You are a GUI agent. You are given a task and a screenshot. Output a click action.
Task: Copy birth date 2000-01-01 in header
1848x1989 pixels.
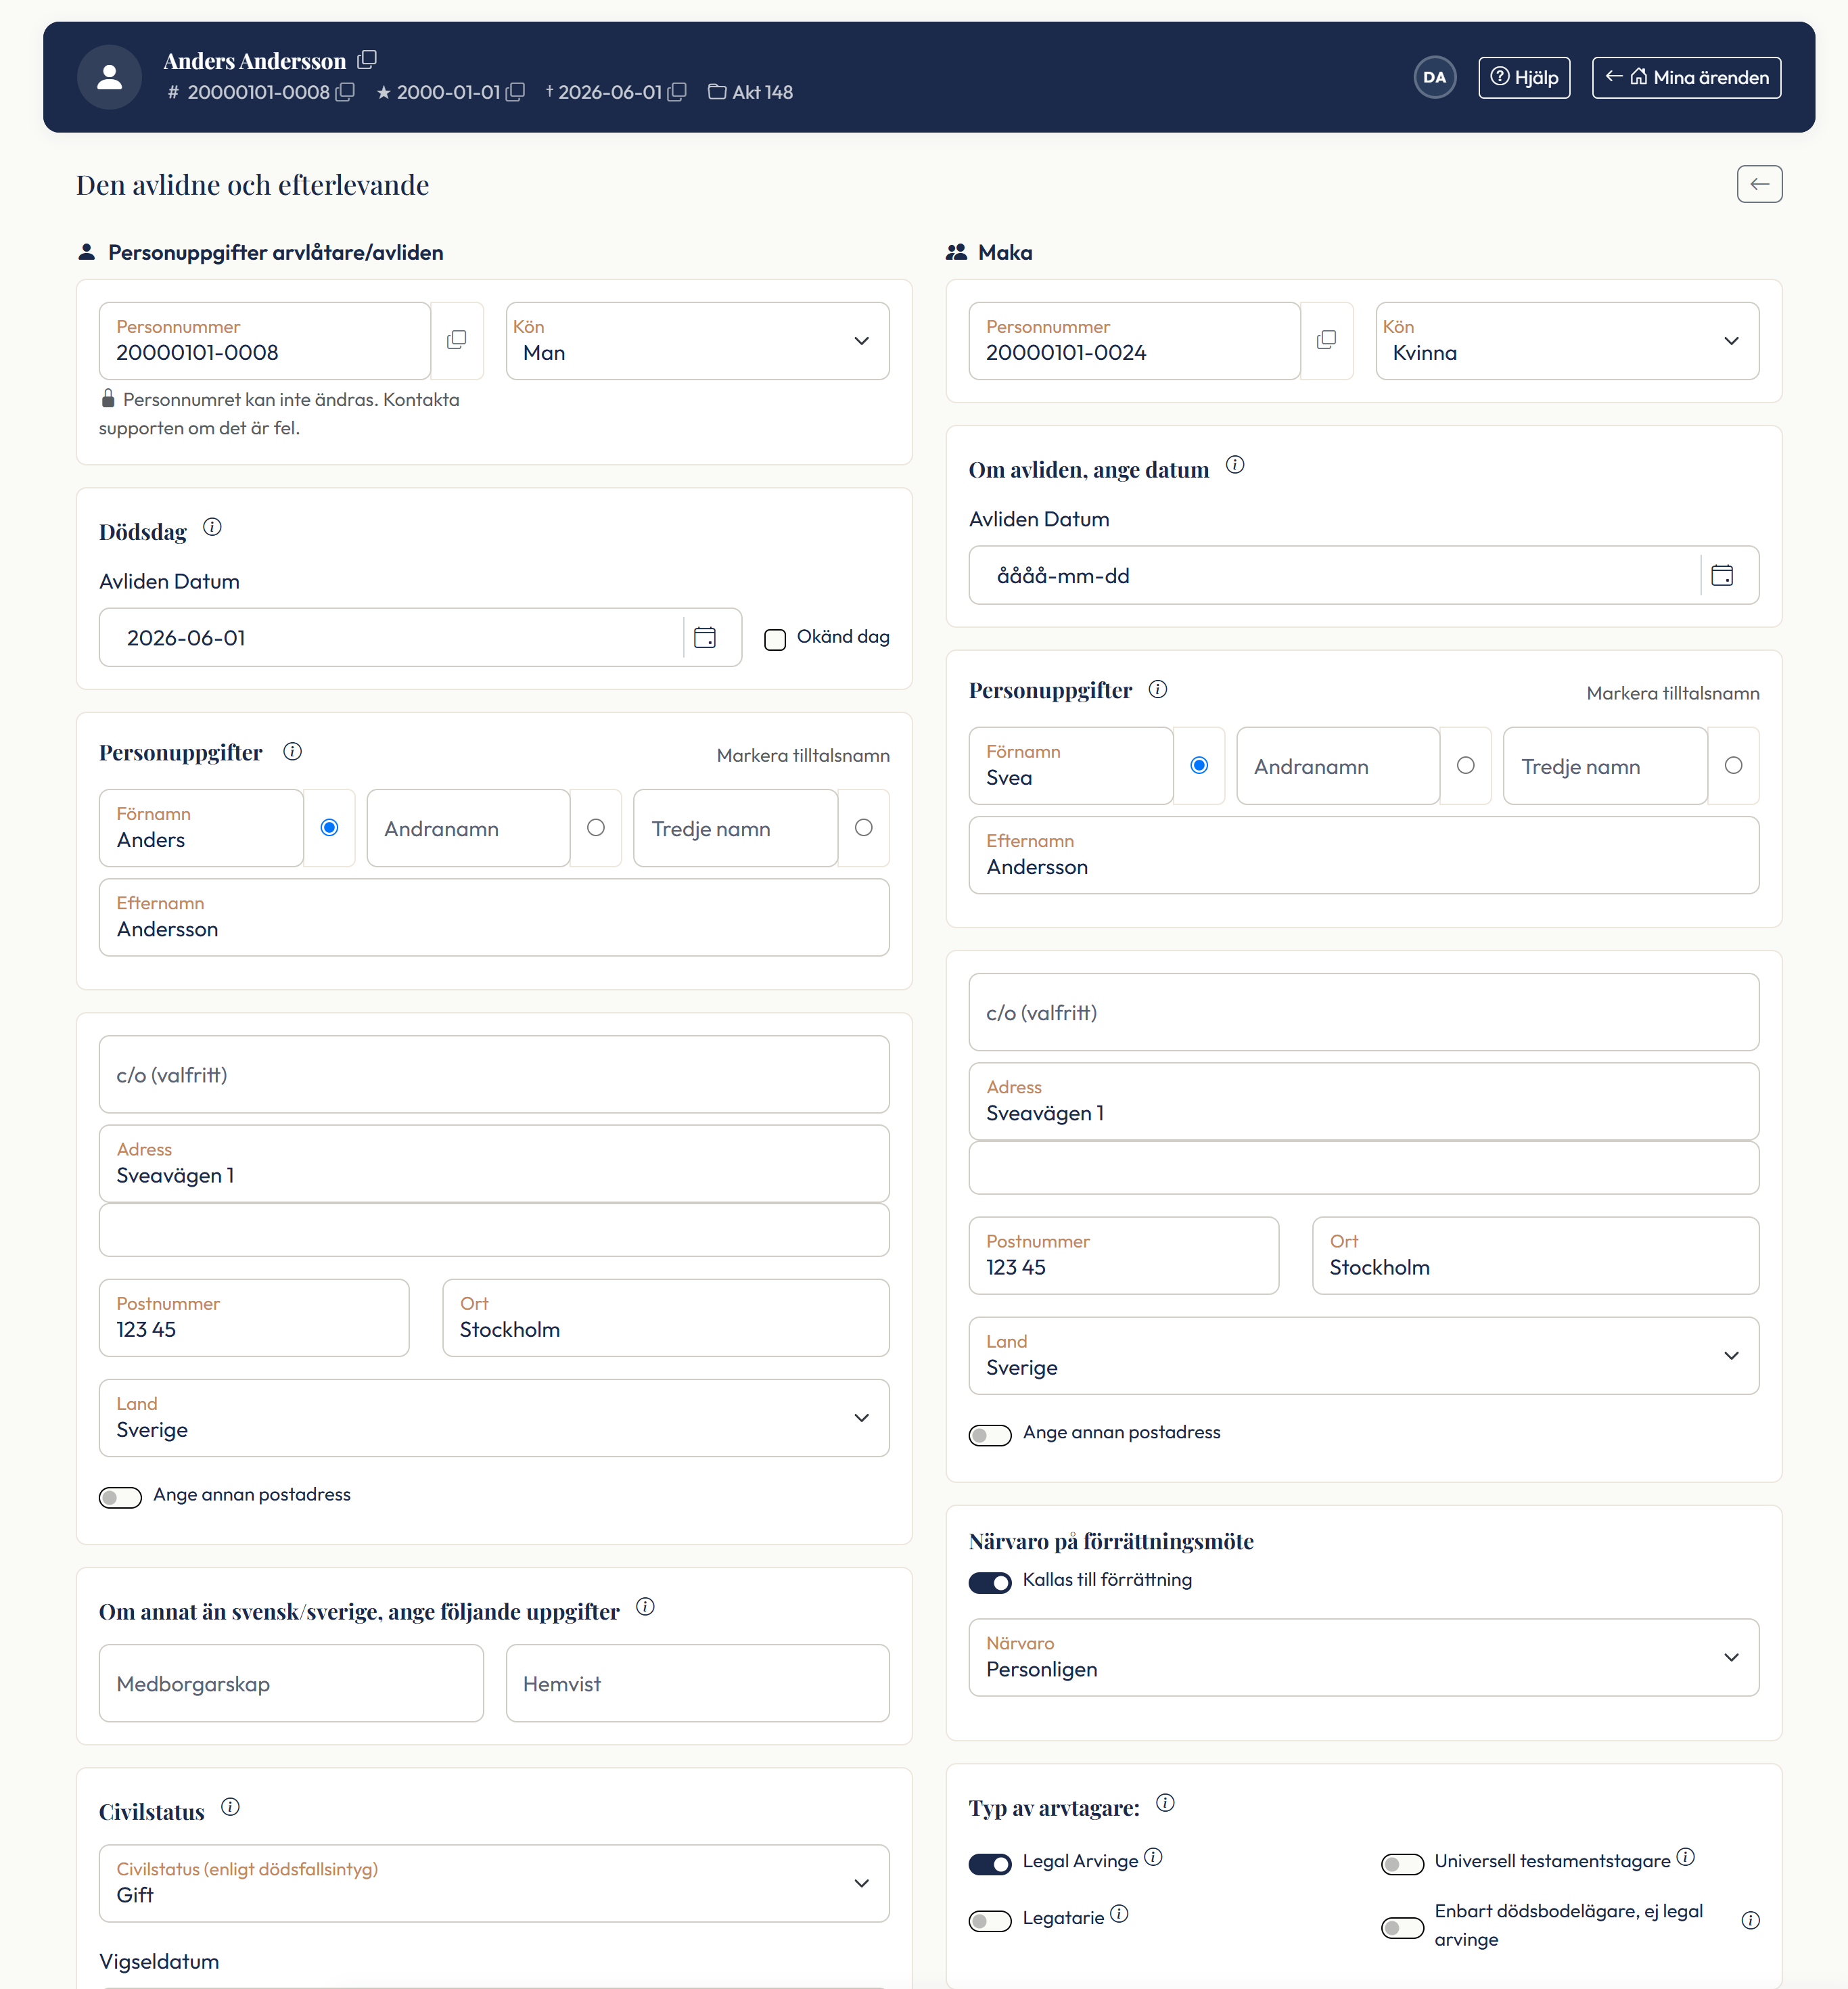[515, 92]
